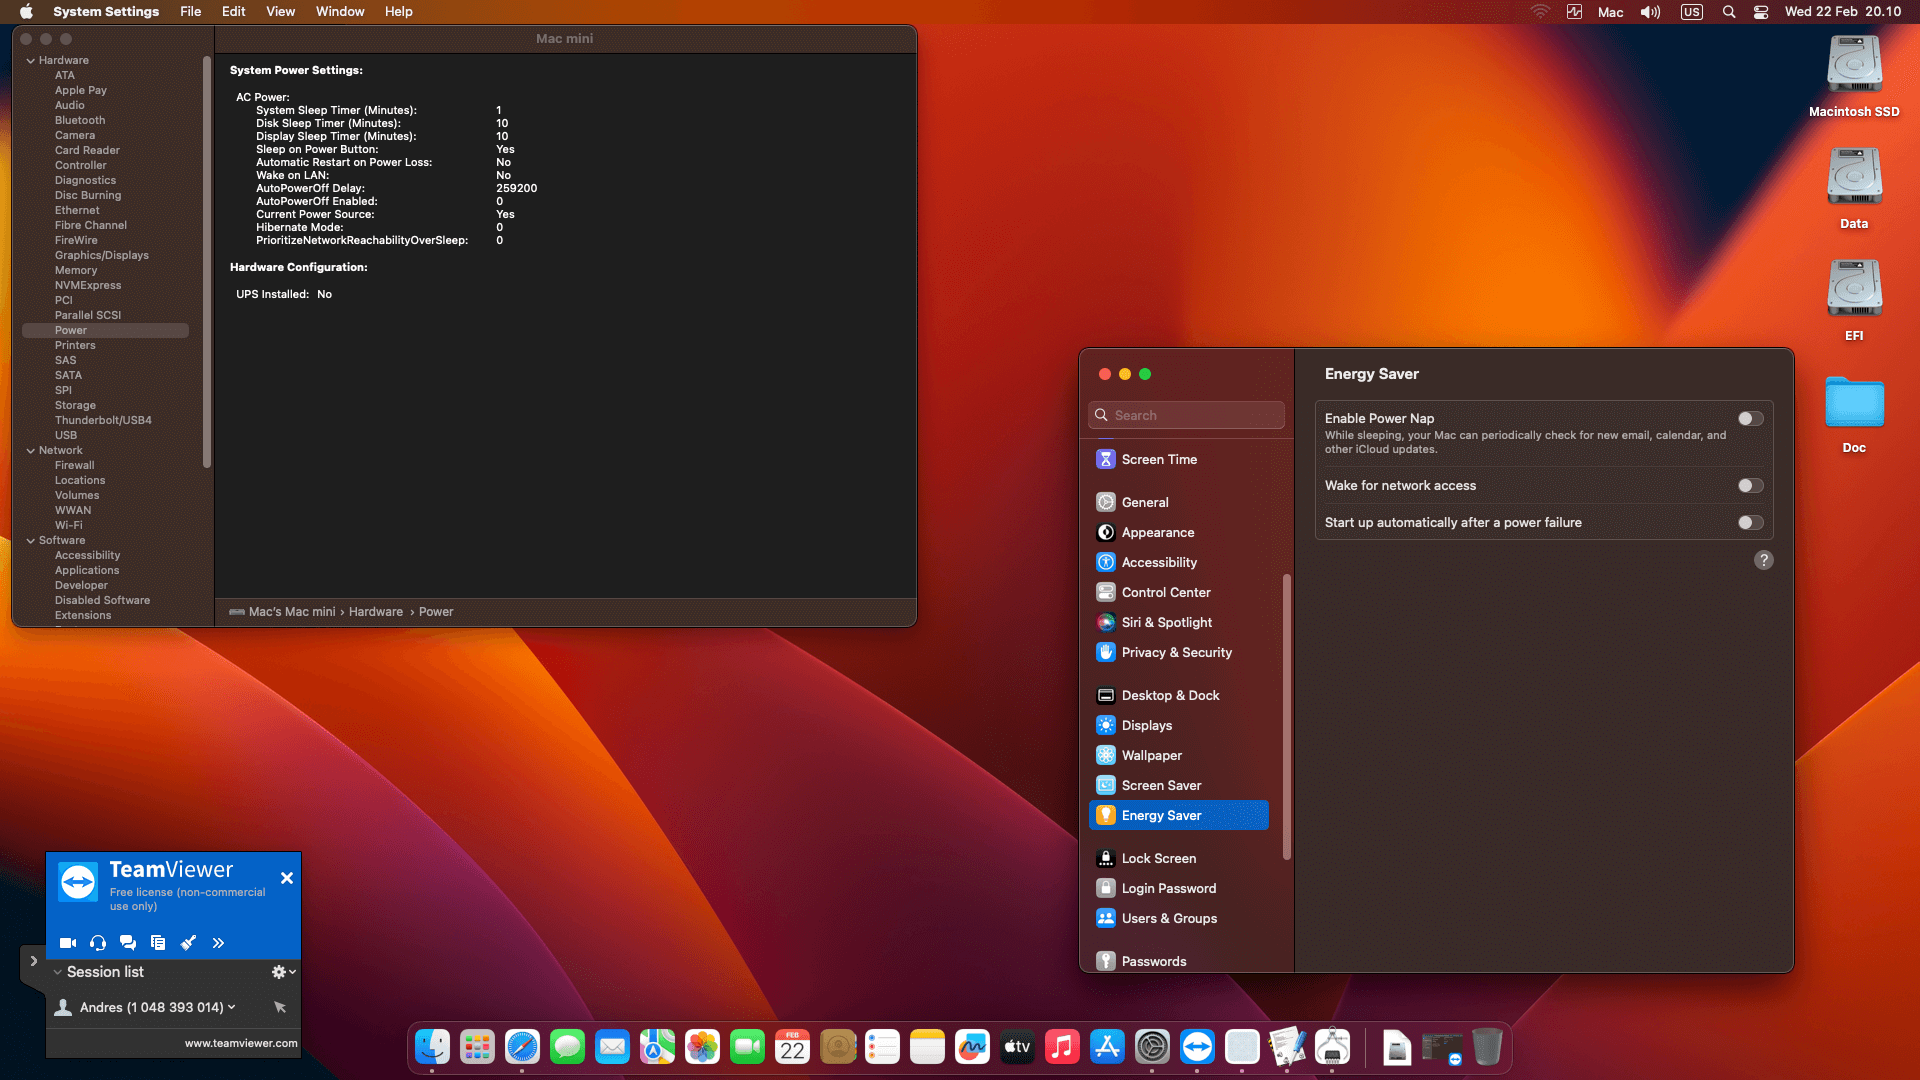Open Trash in the Dock

[x=1487, y=1047]
